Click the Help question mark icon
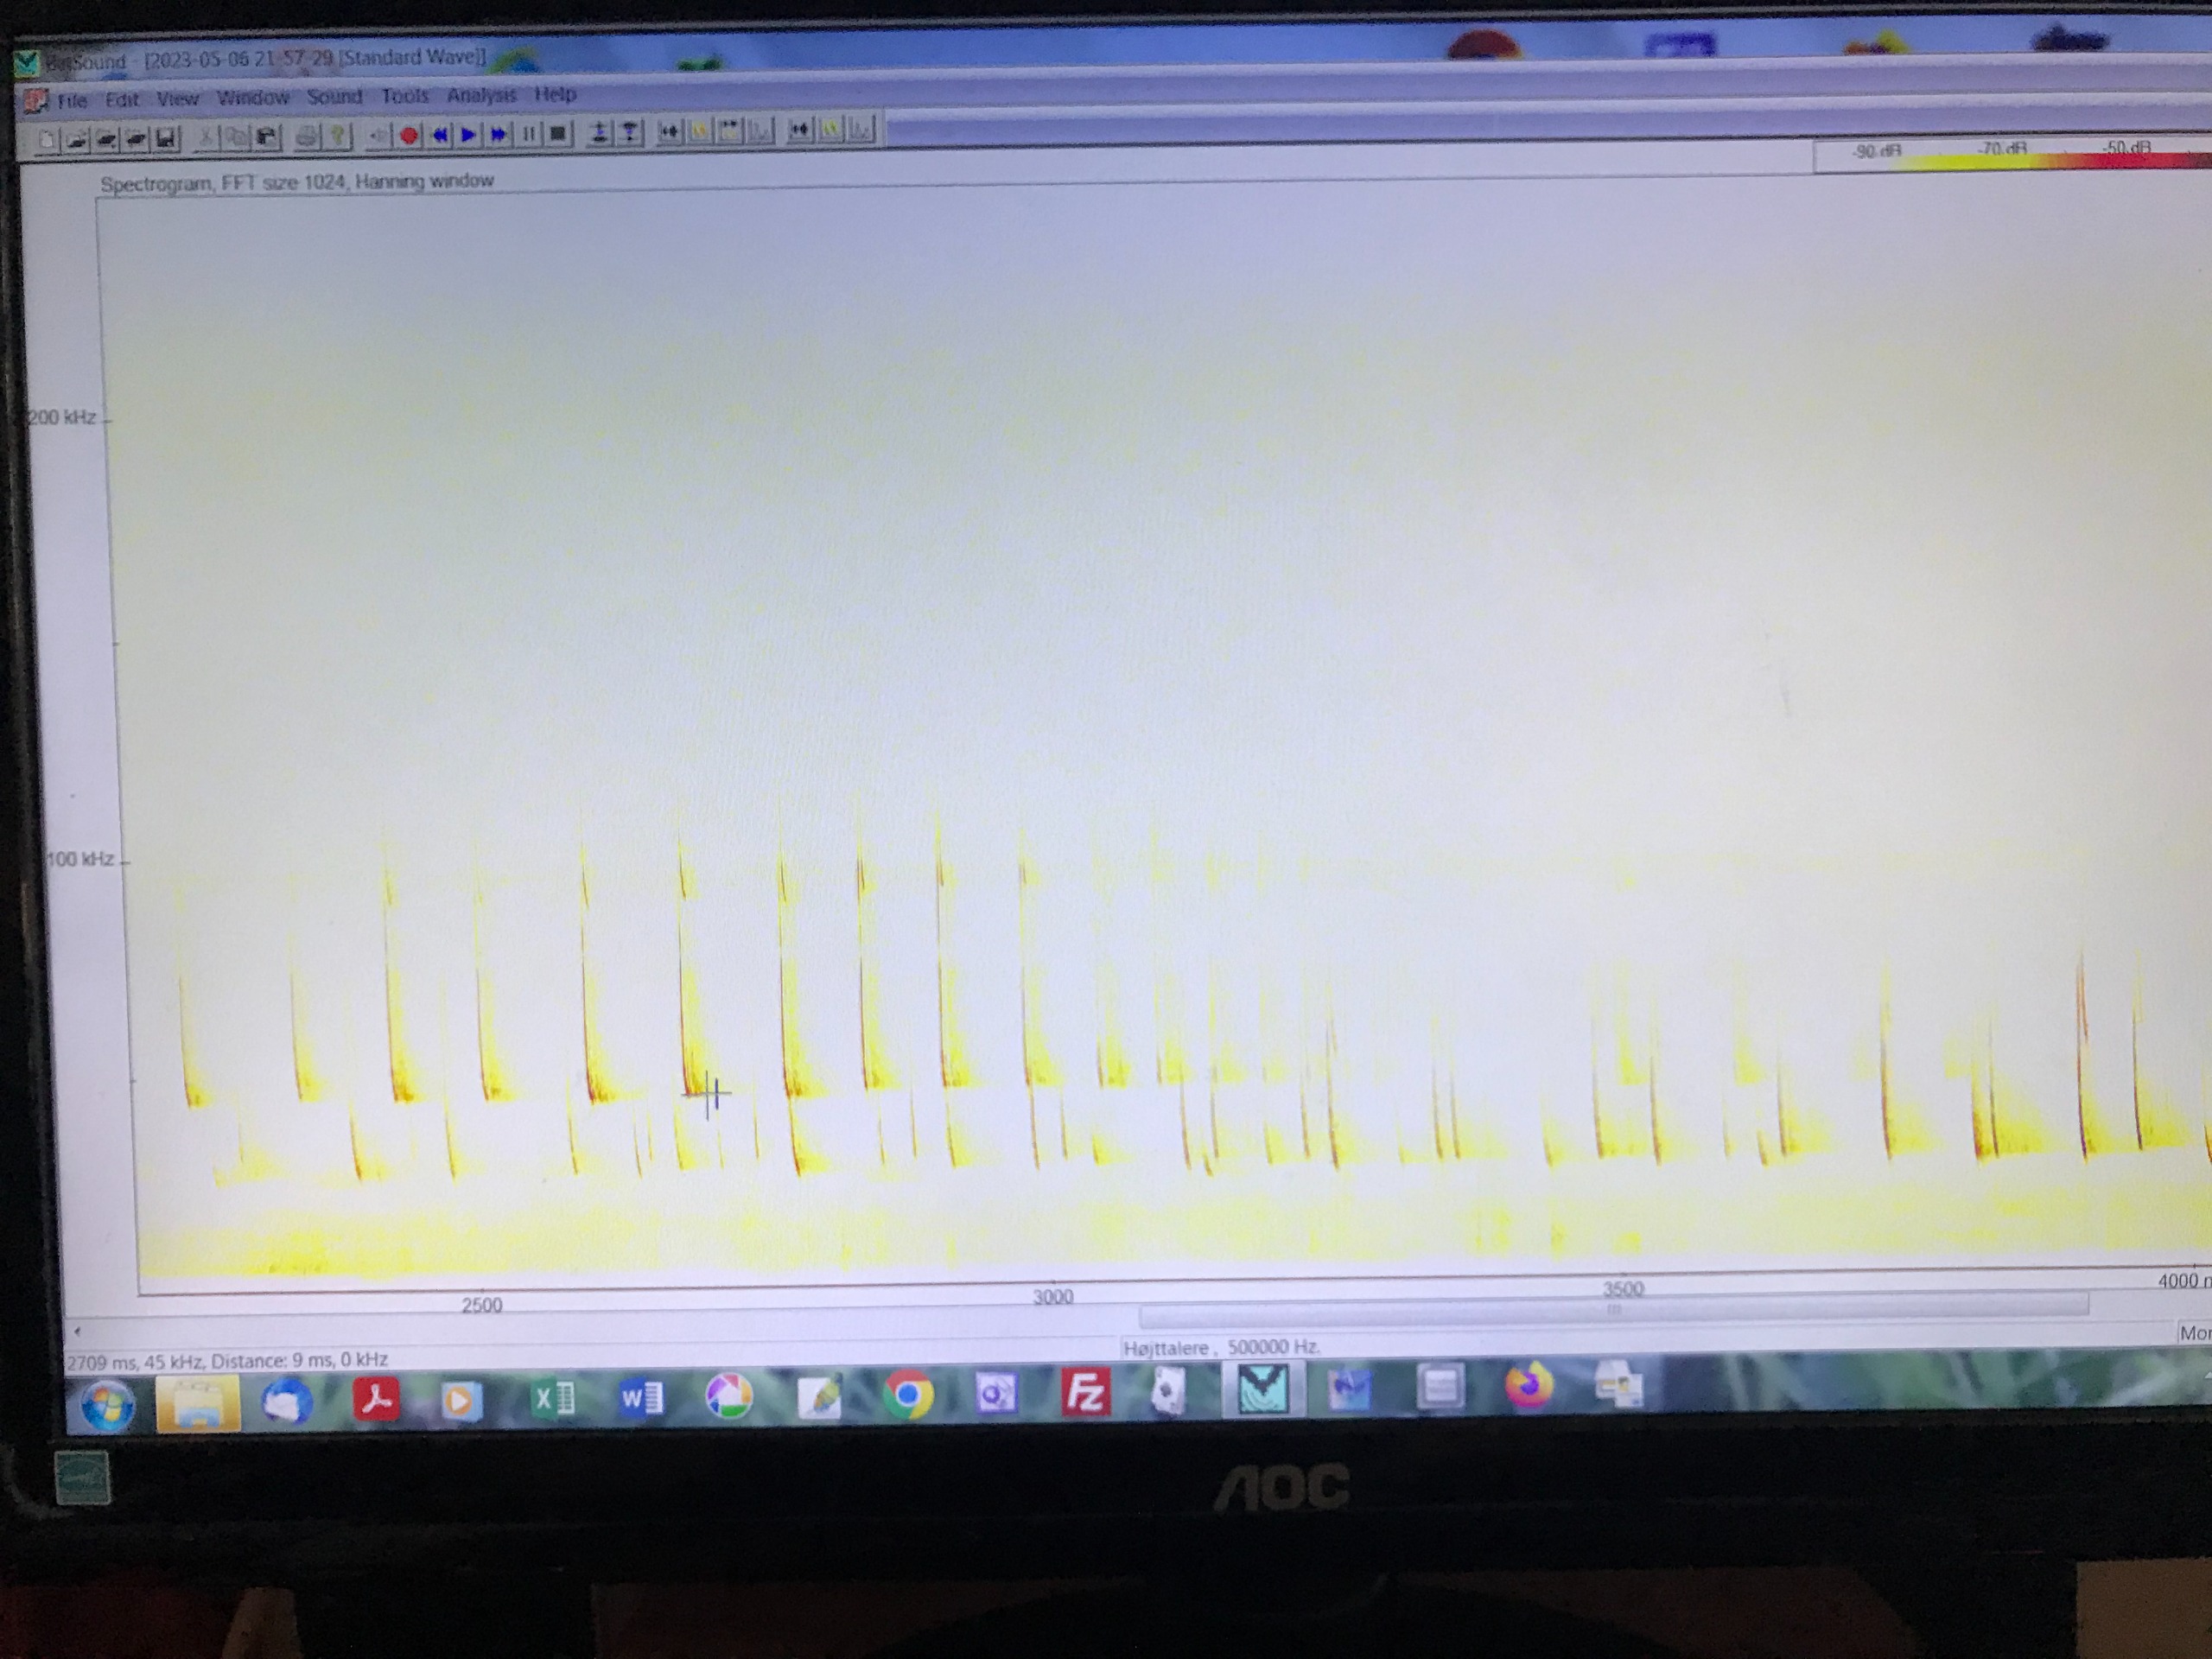The image size is (2212, 1659). coord(338,136)
